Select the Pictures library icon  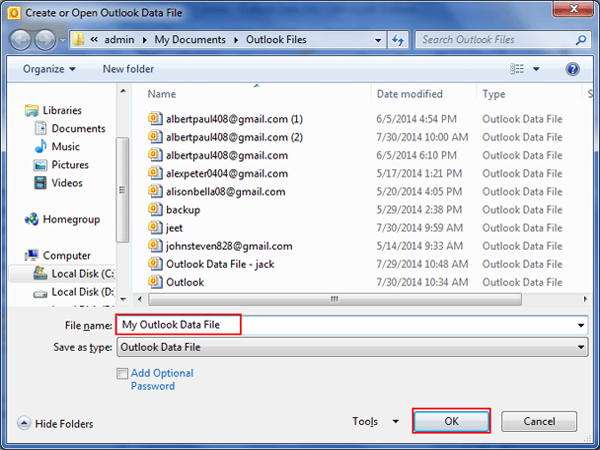click(41, 165)
